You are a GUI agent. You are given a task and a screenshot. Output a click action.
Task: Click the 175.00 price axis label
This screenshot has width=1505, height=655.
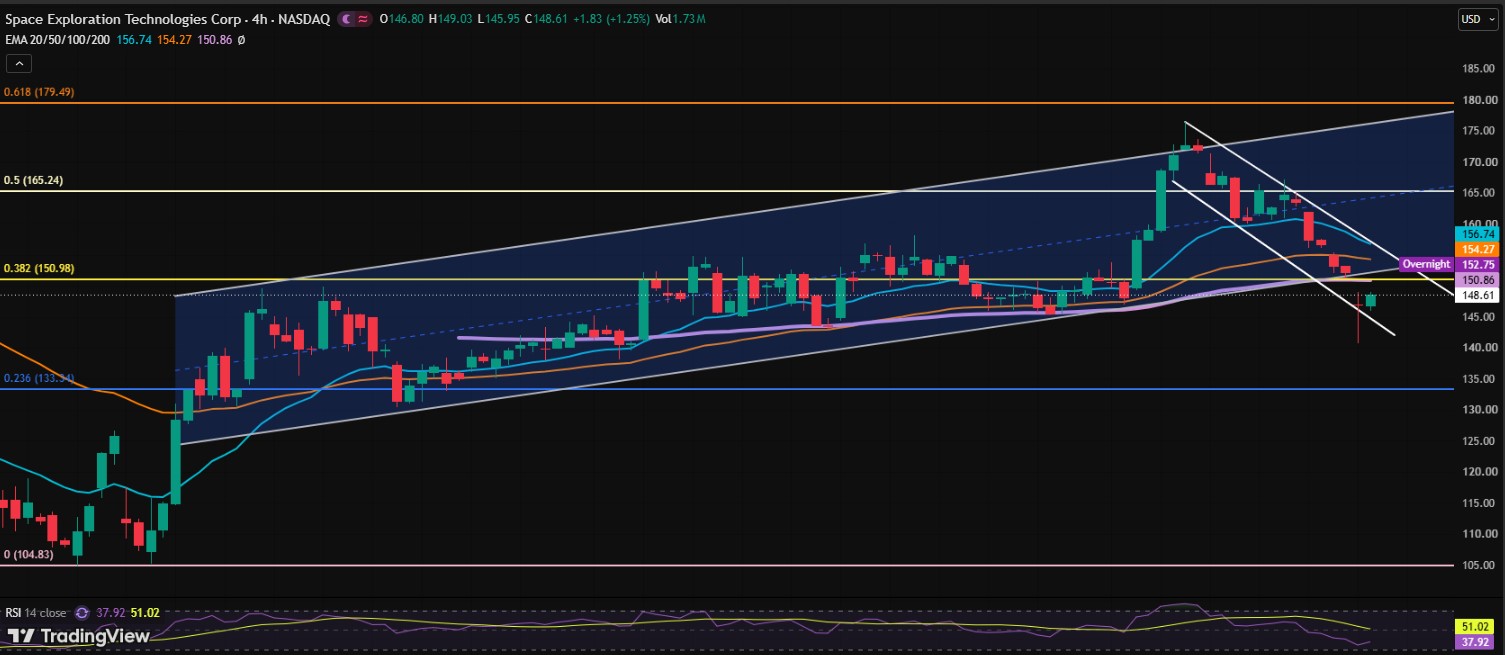click(x=1479, y=131)
